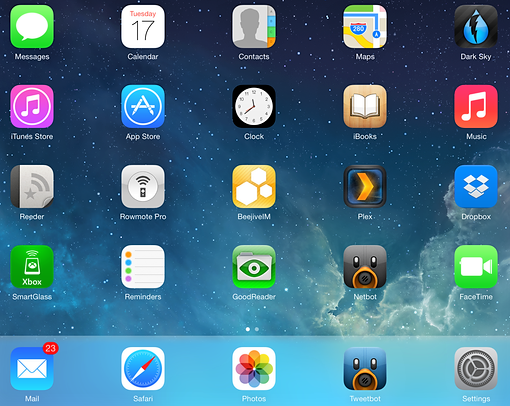Open the iTunes Store app
Image resolution: width=510 pixels, height=406 pixels.
(32, 107)
